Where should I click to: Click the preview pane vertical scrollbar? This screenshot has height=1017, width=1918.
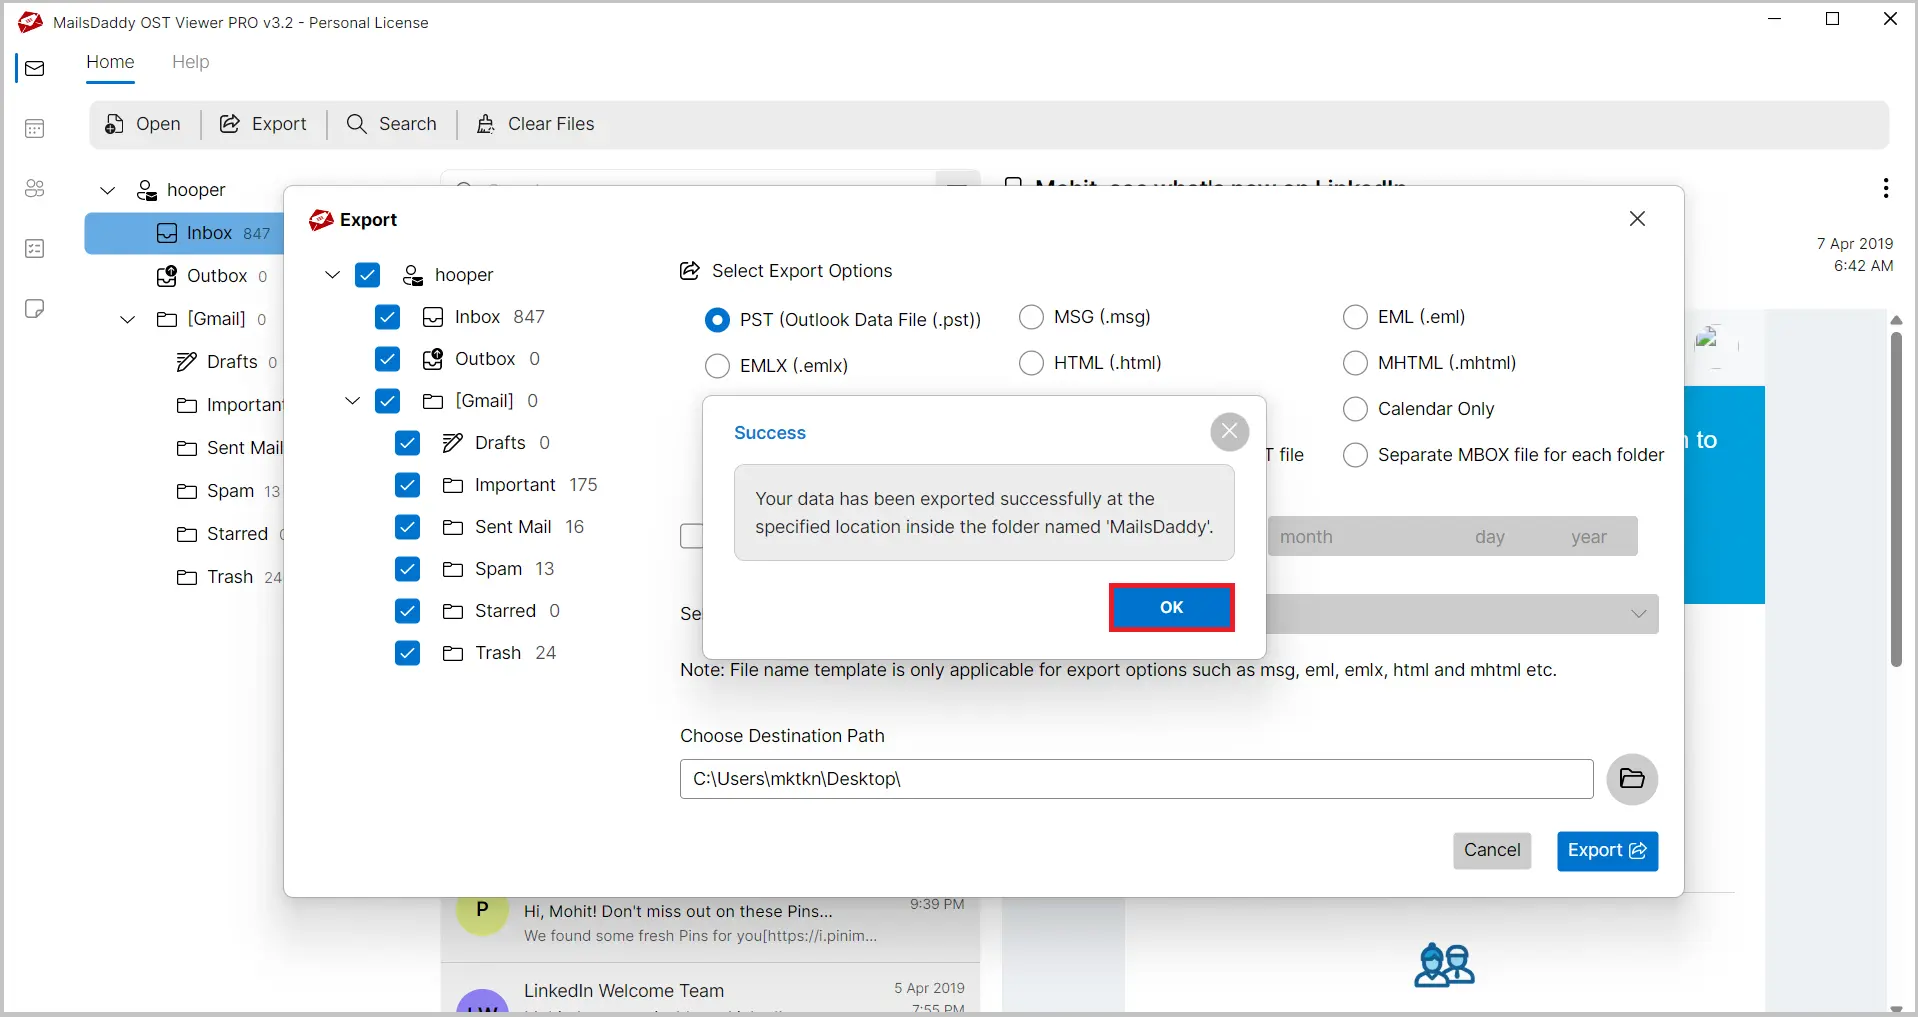coord(1896,500)
